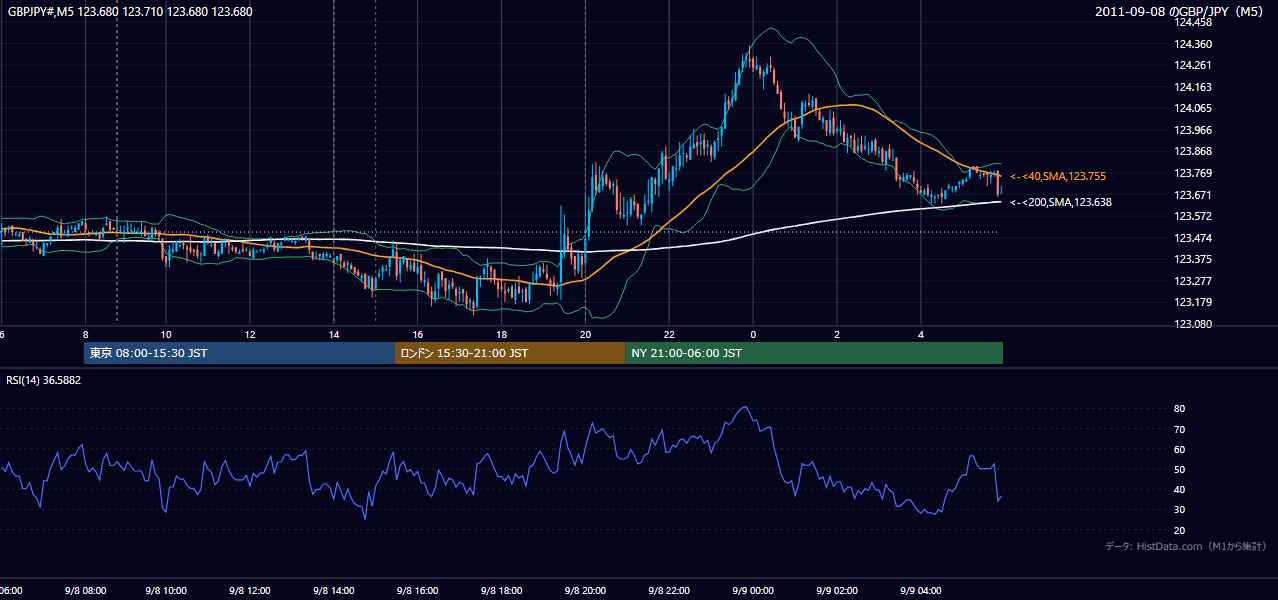Click price axis value 123.769
Viewport: 1278px width, 600px height.
tap(1194, 173)
